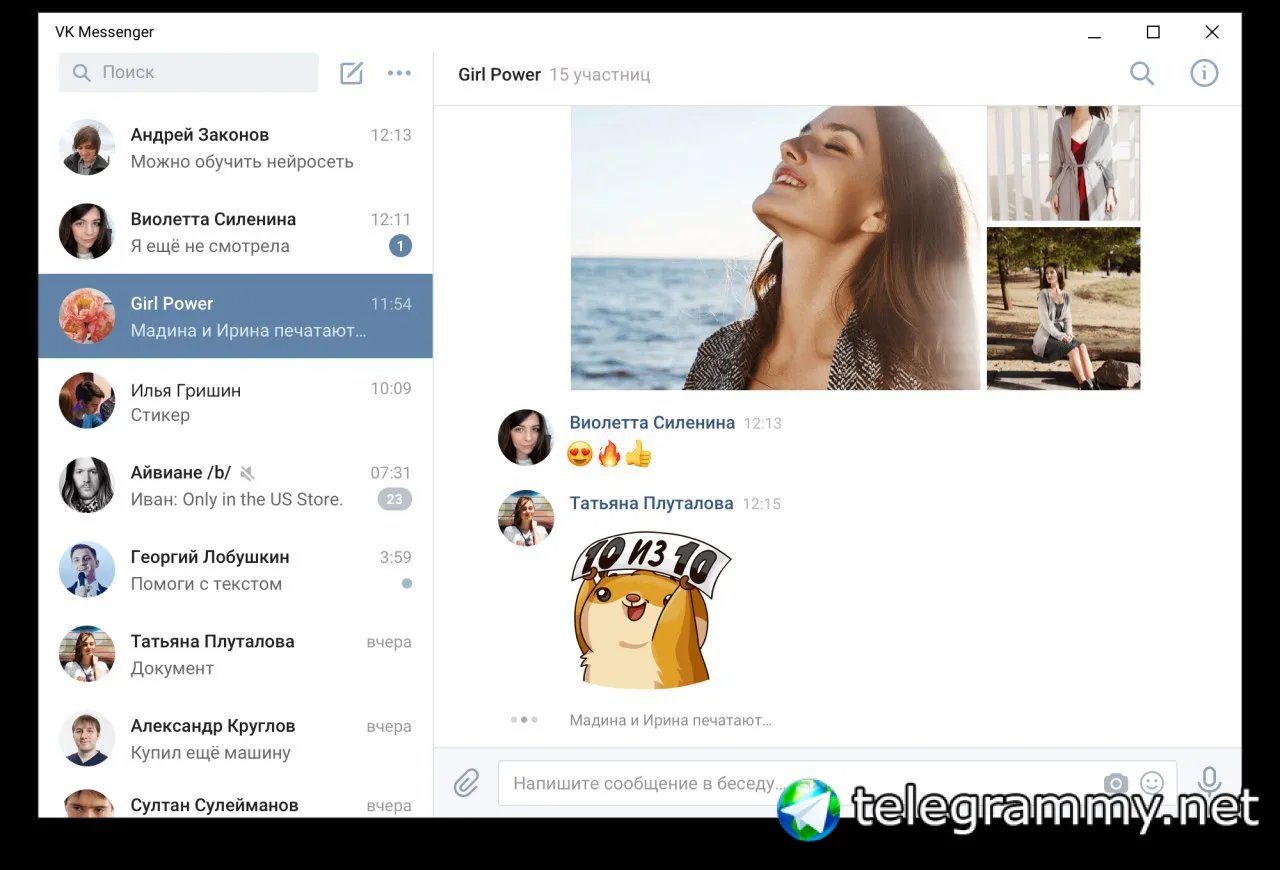Click the "Стикер" preview under Илья Гришин
This screenshot has height=870, width=1280.
160,415
